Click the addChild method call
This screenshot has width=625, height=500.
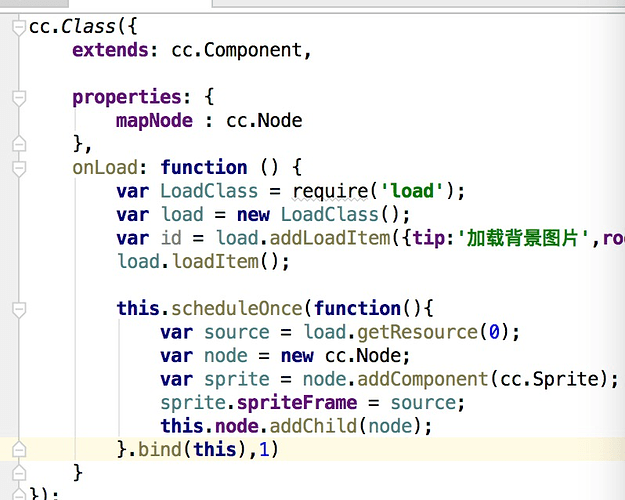313,426
